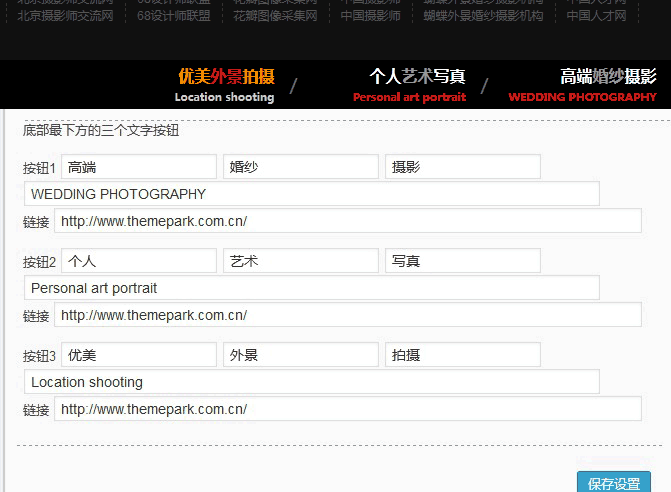Select the button 2 field containing 艺术
The width and height of the screenshot is (671, 492).
[300, 261]
